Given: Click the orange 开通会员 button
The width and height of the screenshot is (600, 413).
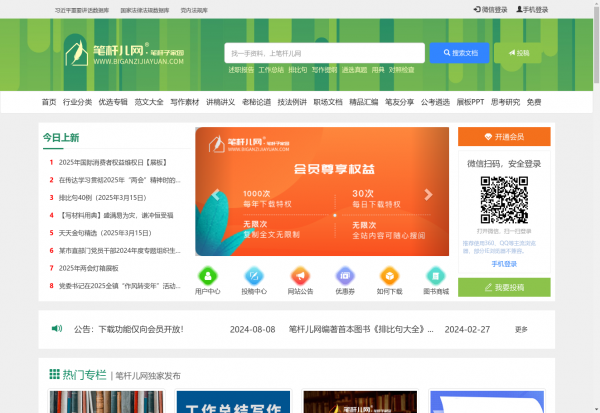Looking at the screenshot, I should coord(504,136).
